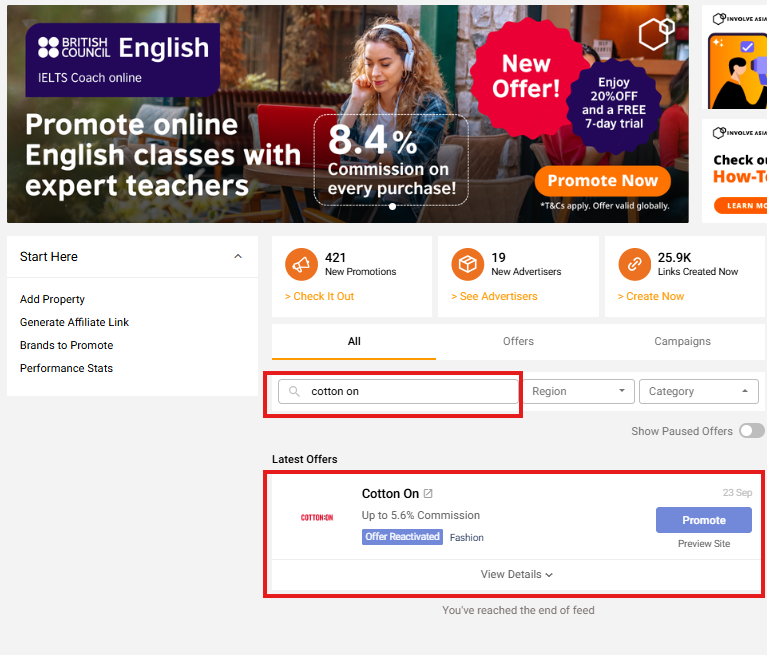Click the search magnifier icon

pyautogui.click(x=294, y=391)
